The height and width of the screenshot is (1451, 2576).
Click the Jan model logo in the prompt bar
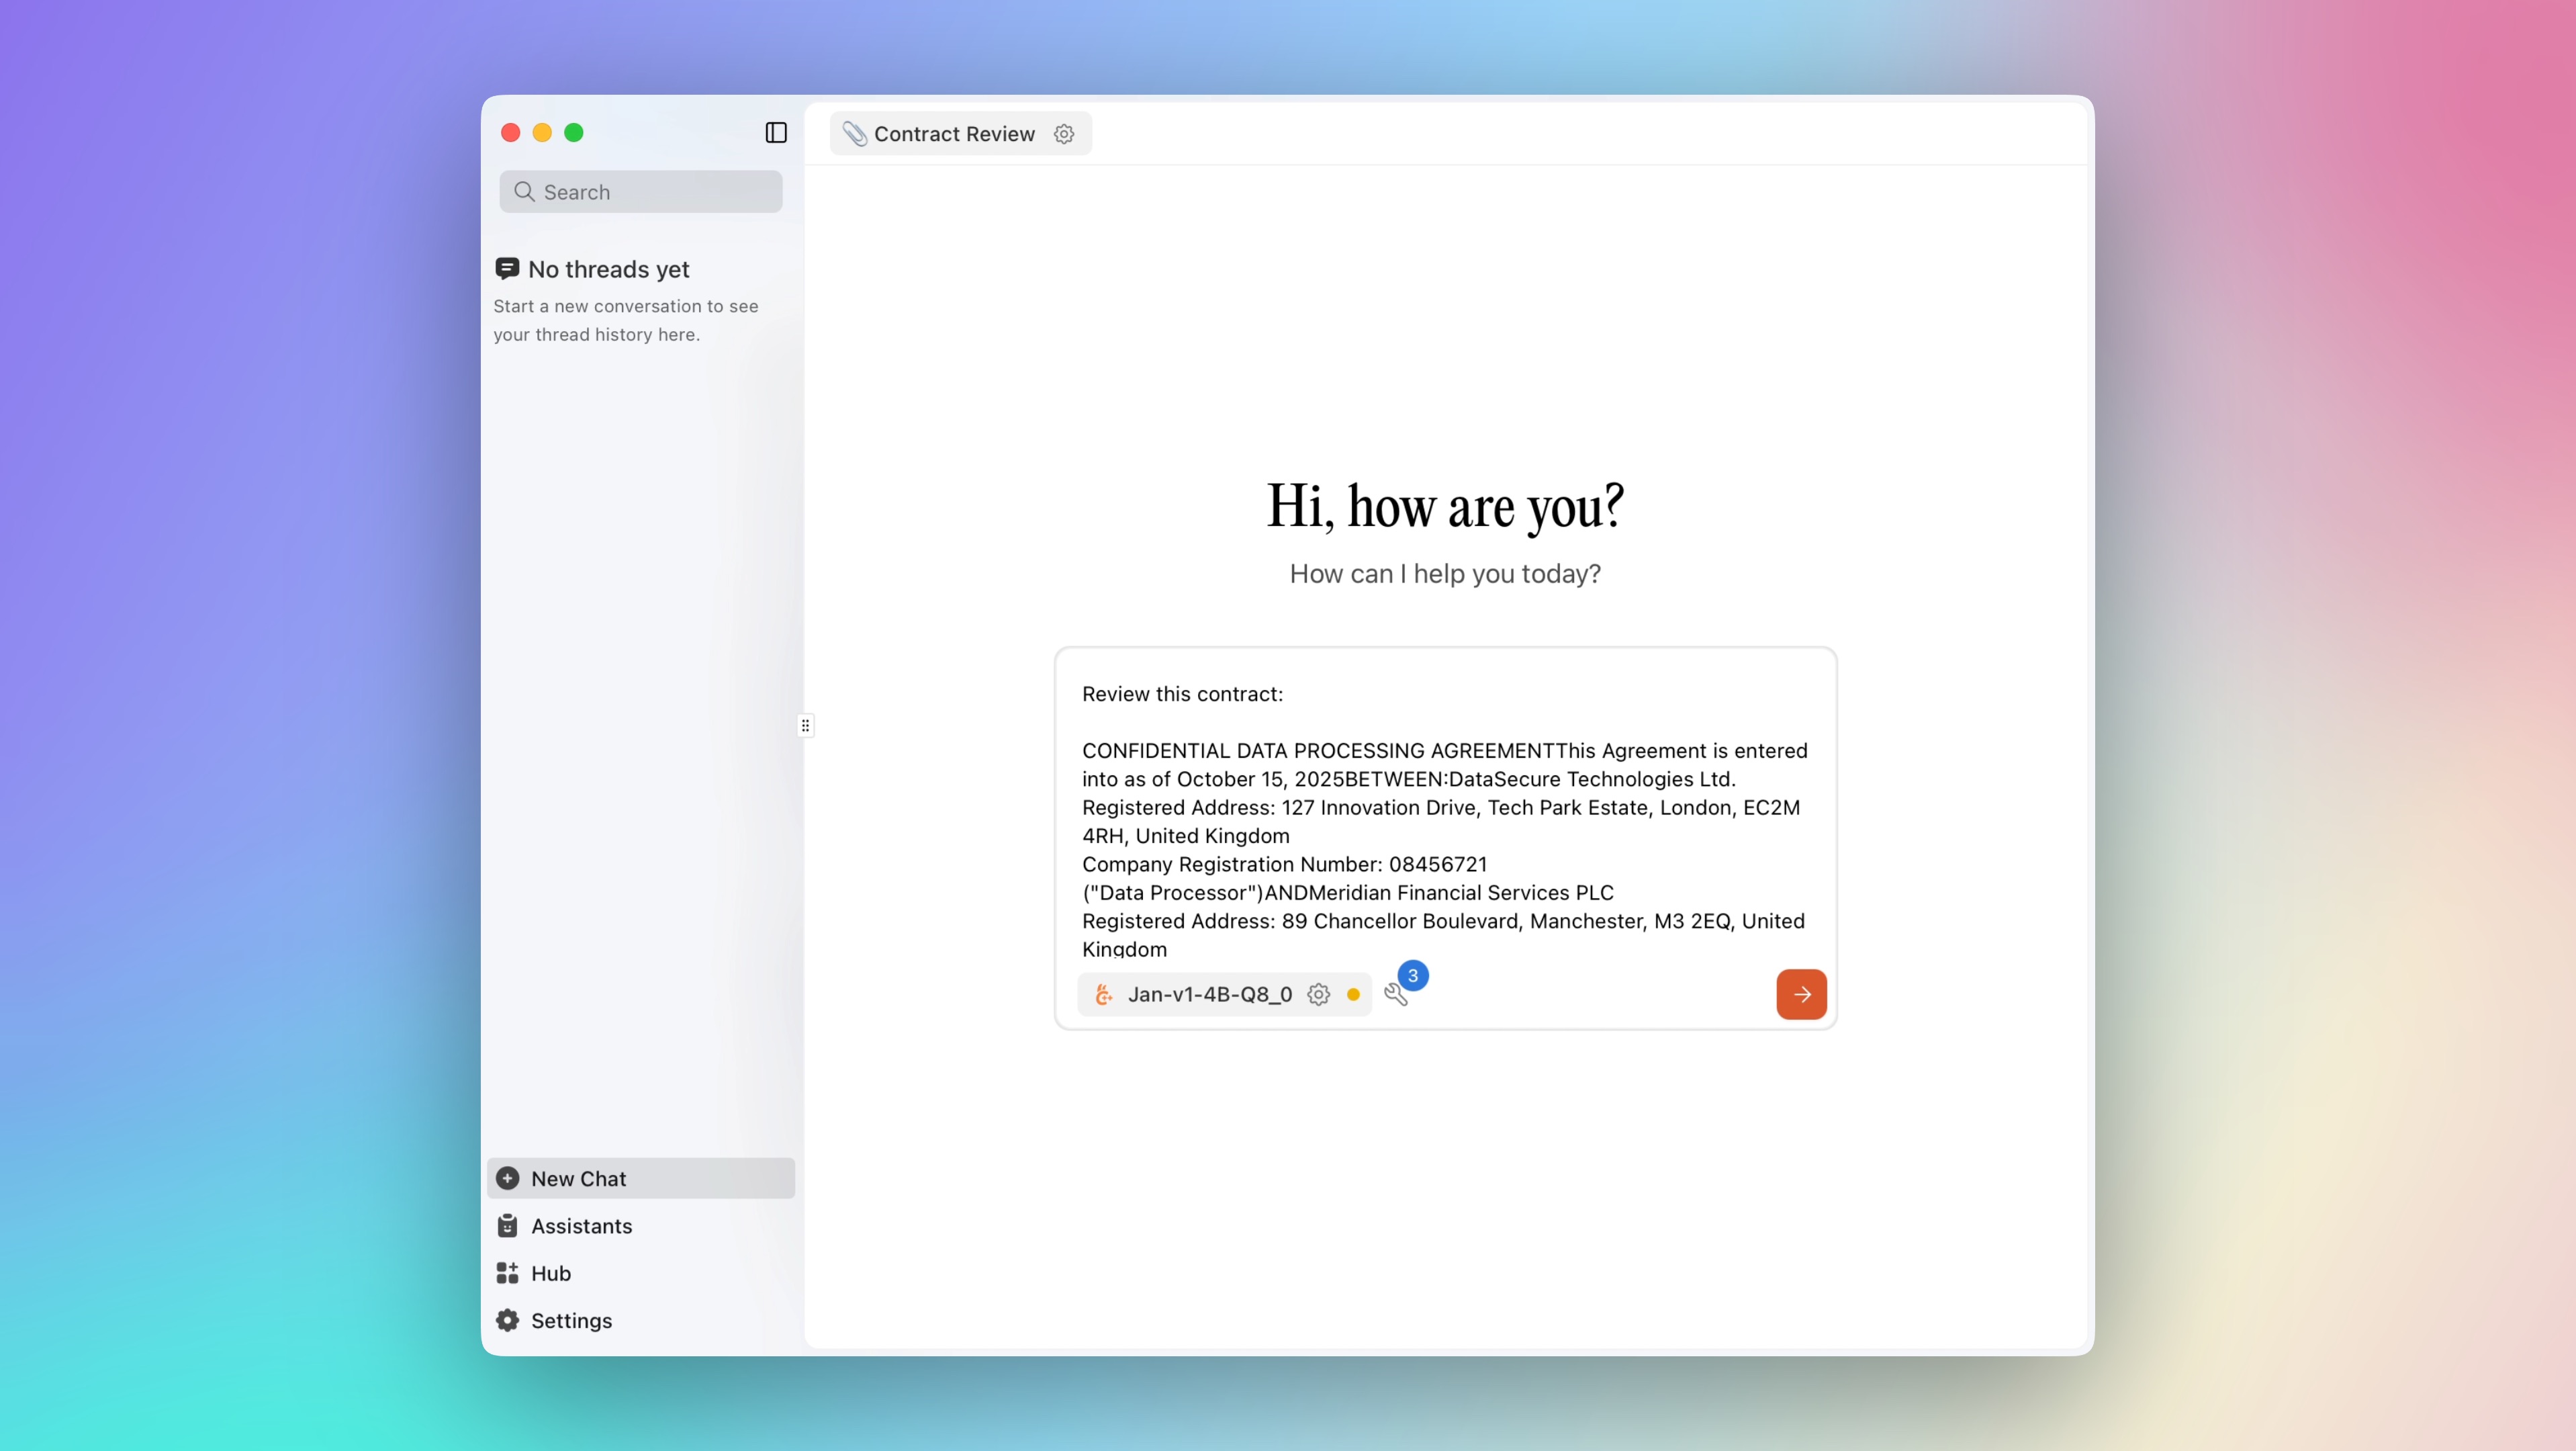point(1103,994)
